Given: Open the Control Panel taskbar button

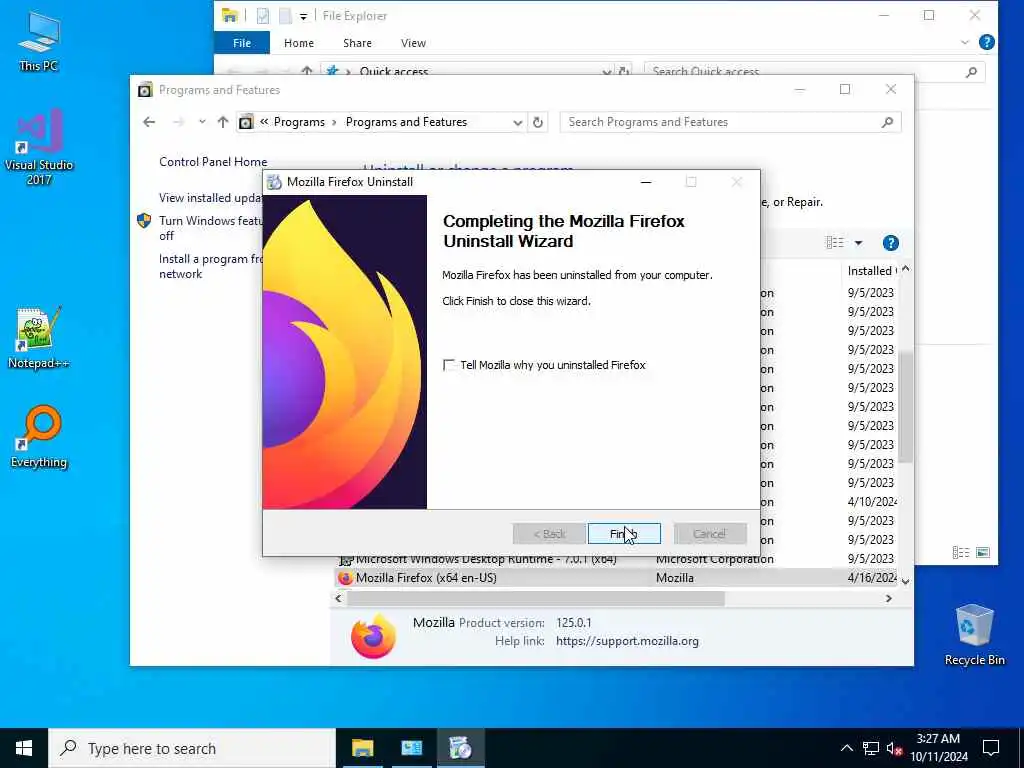Looking at the screenshot, I should point(411,748).
